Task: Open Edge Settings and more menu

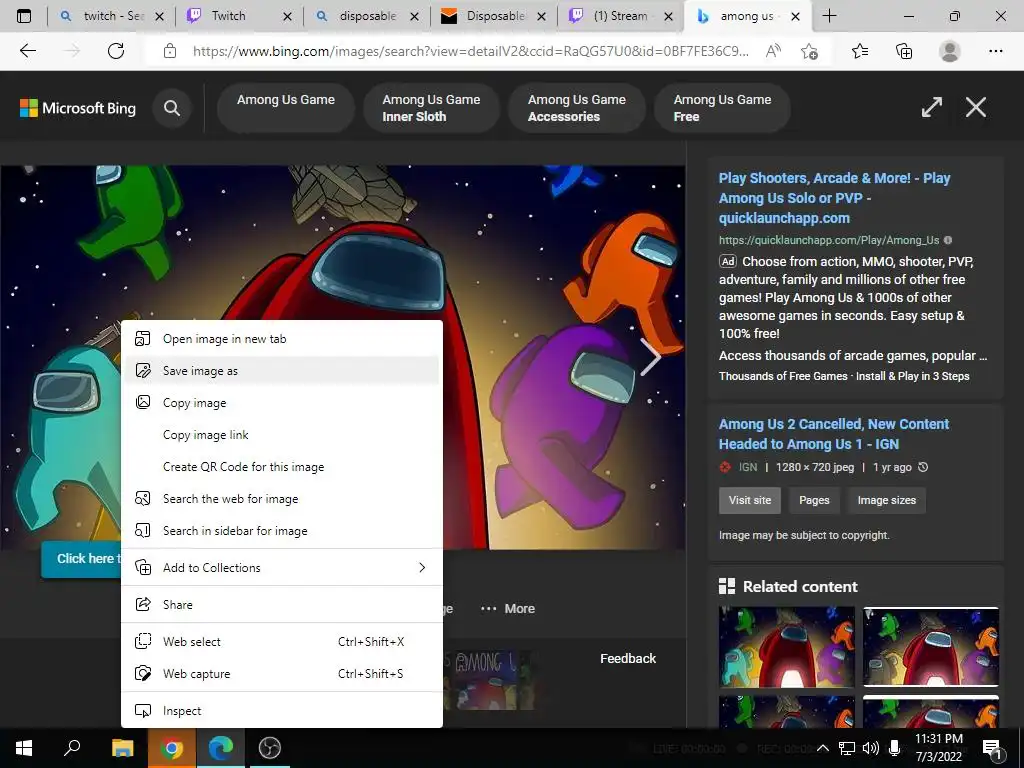Action: coord(995,51)
